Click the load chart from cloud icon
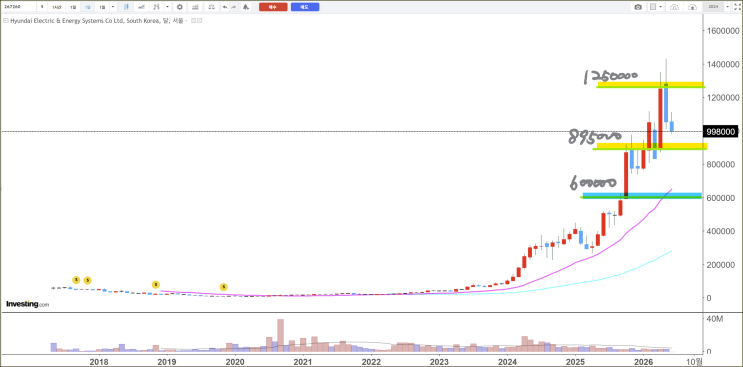Image resolution: width=743 pixels, height=367 pixels. tap(675, 7)
